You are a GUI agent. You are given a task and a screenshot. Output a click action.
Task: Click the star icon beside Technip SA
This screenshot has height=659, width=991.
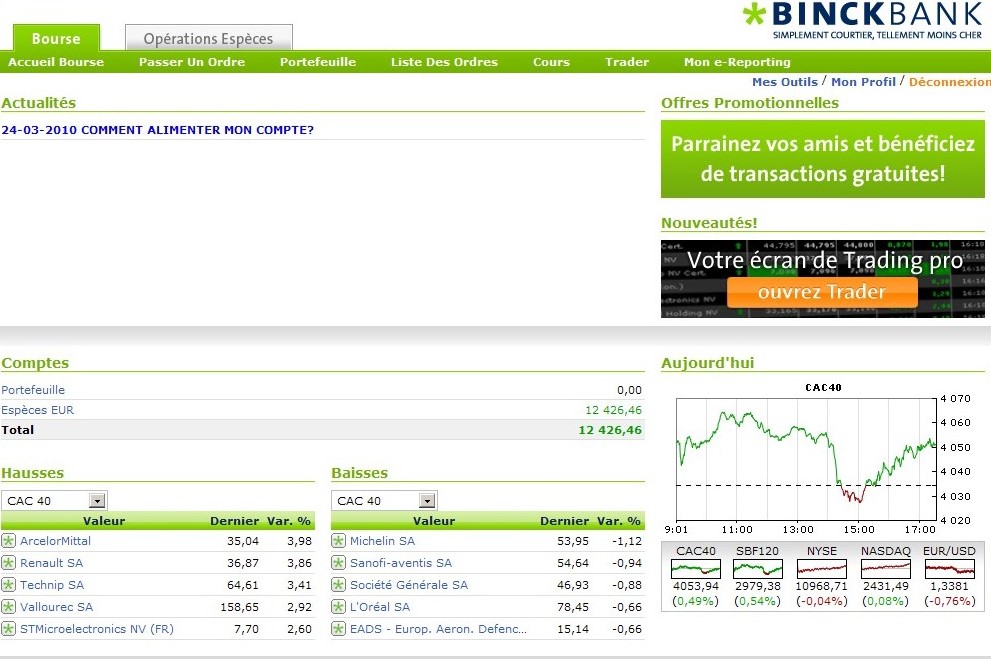point(8,585)
